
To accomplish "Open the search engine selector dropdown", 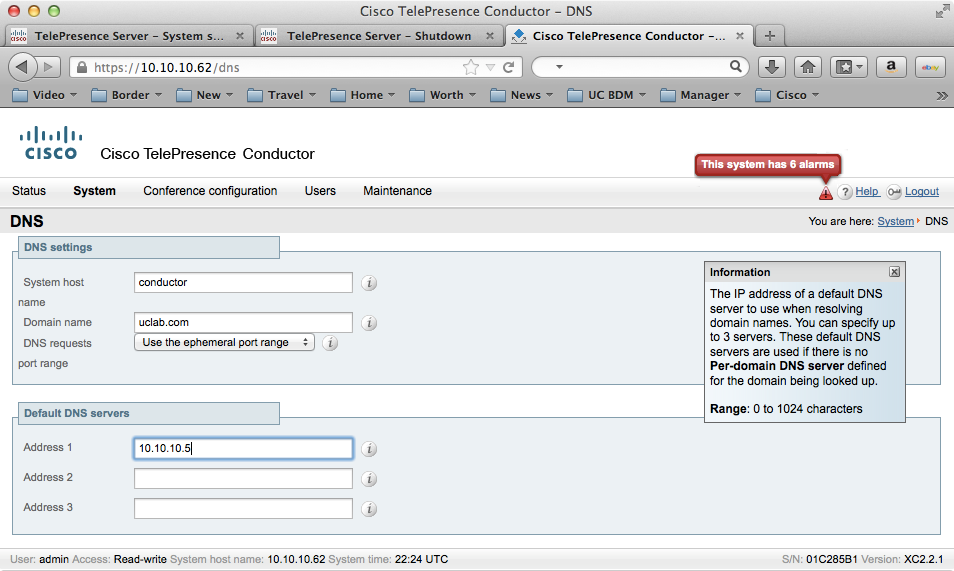I will pyautogui.click(x=559, y=67).
